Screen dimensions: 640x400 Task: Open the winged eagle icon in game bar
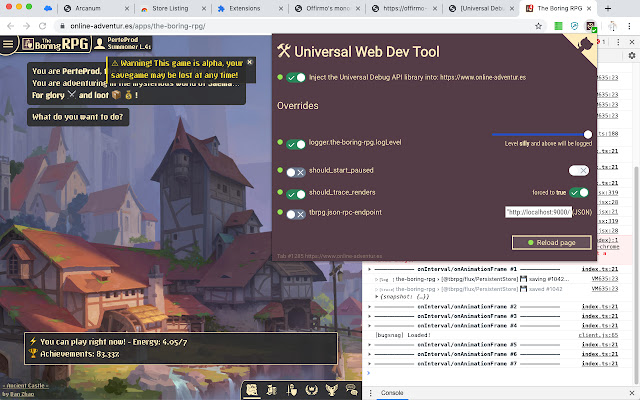(x=331, y=390)
